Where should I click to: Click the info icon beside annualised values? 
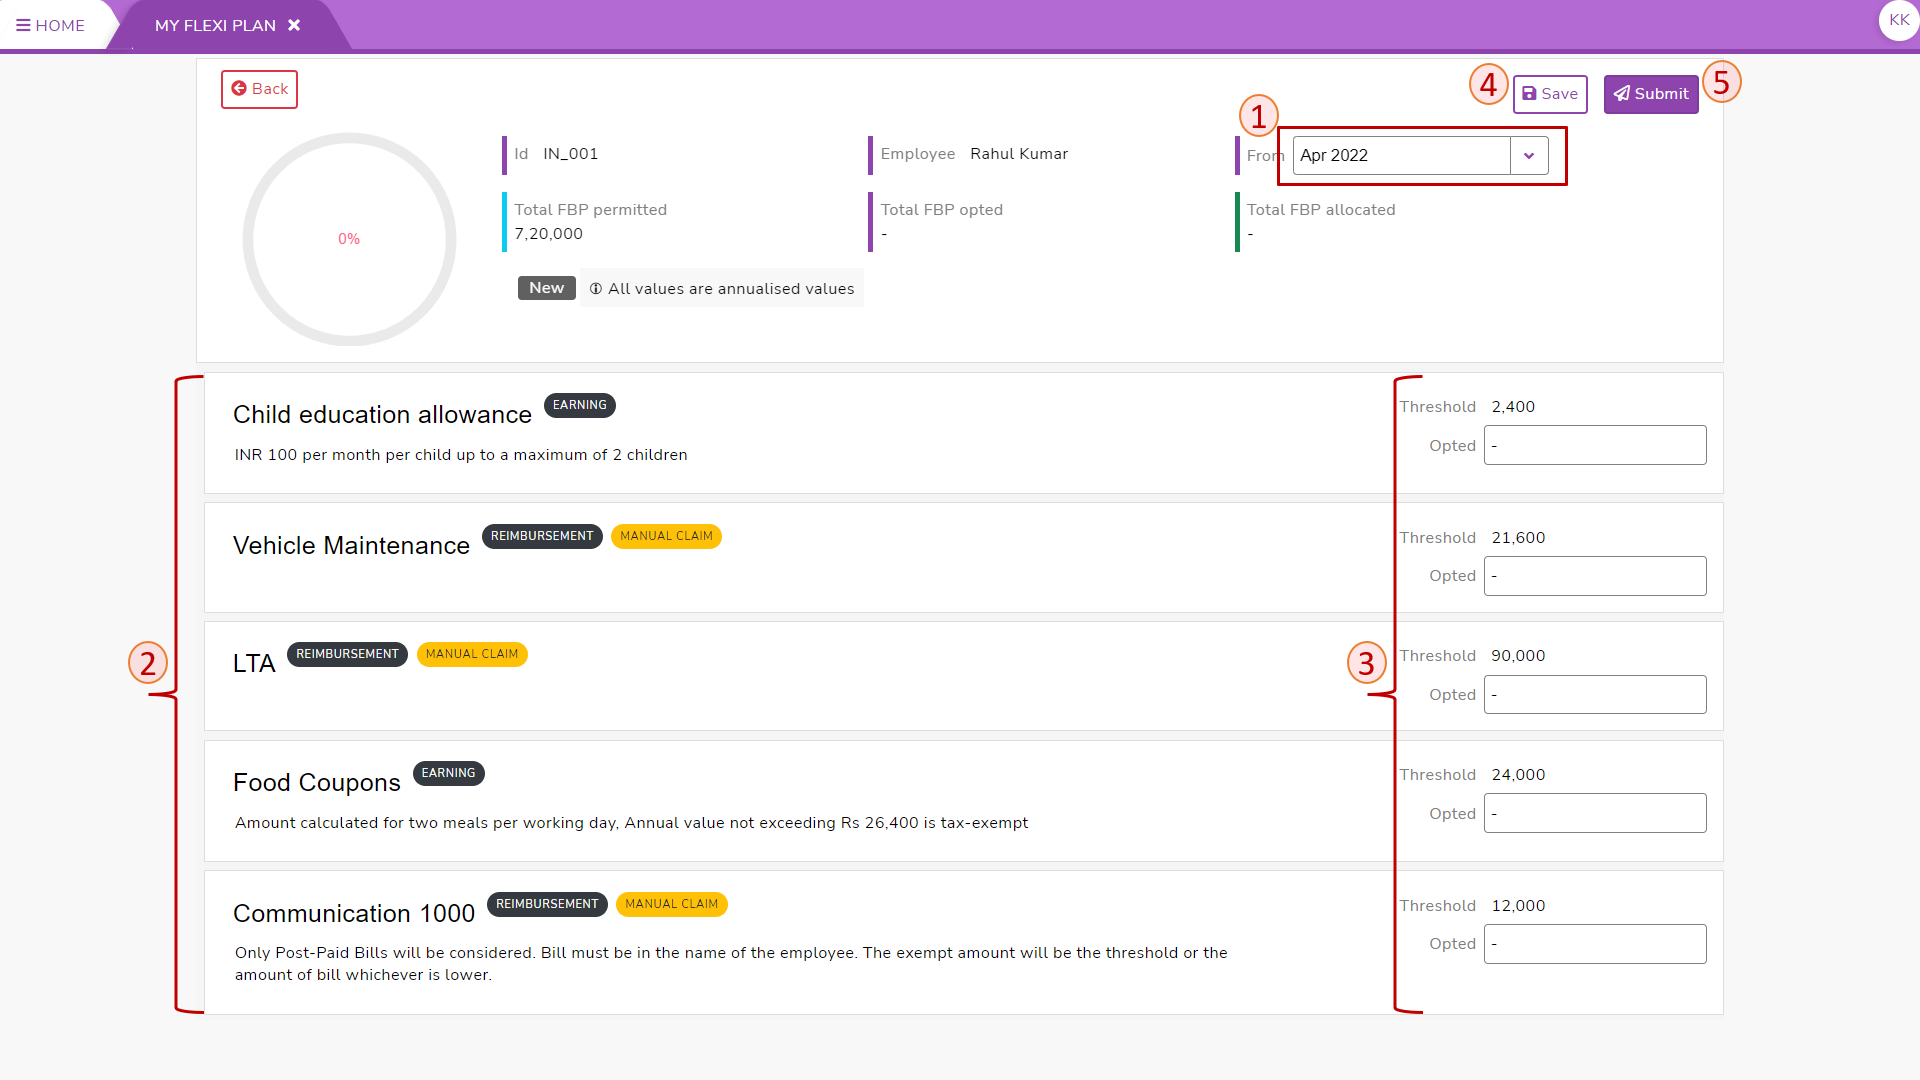click(x=596, y=289)
